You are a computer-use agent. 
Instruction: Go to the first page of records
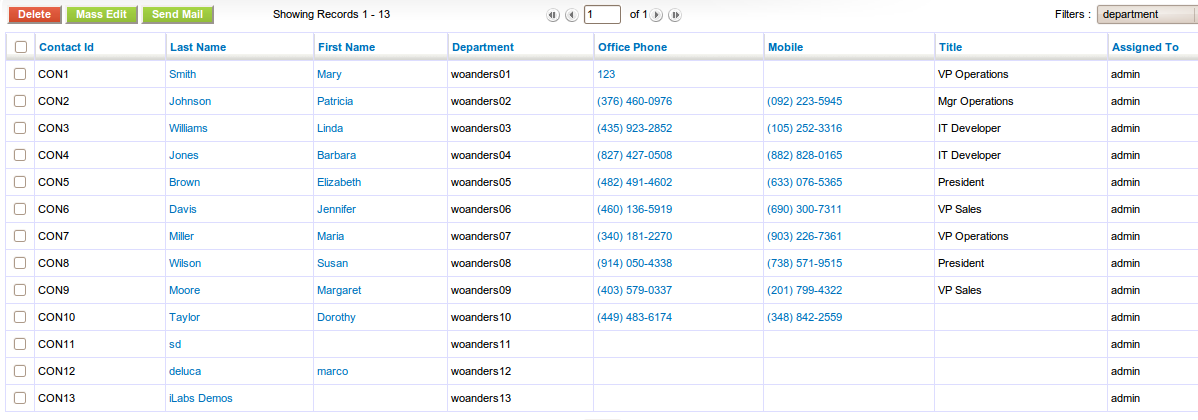pyautogui.click(x=553, y=15)
